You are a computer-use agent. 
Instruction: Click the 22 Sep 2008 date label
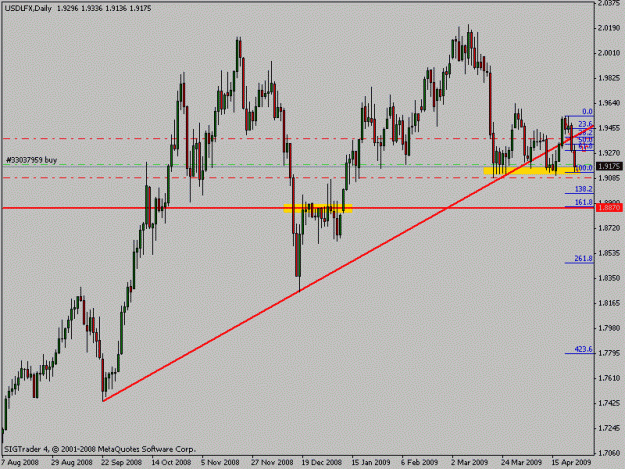coord(122,462)
